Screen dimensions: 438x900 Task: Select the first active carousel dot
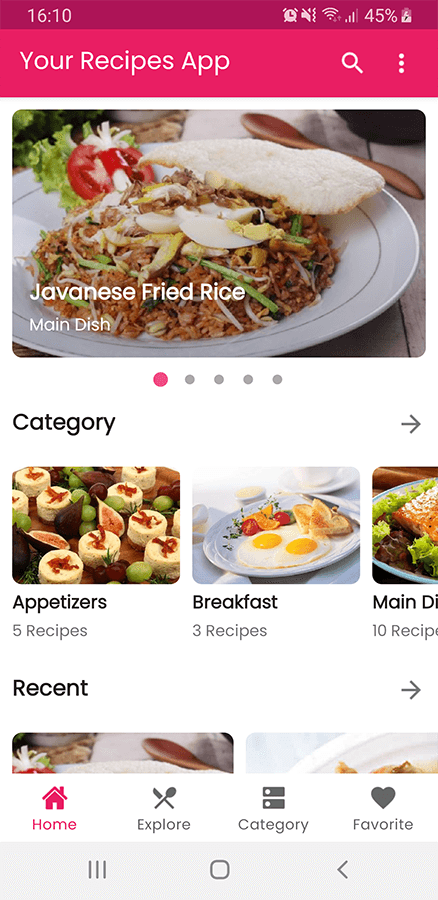click(x=161, y=379)
